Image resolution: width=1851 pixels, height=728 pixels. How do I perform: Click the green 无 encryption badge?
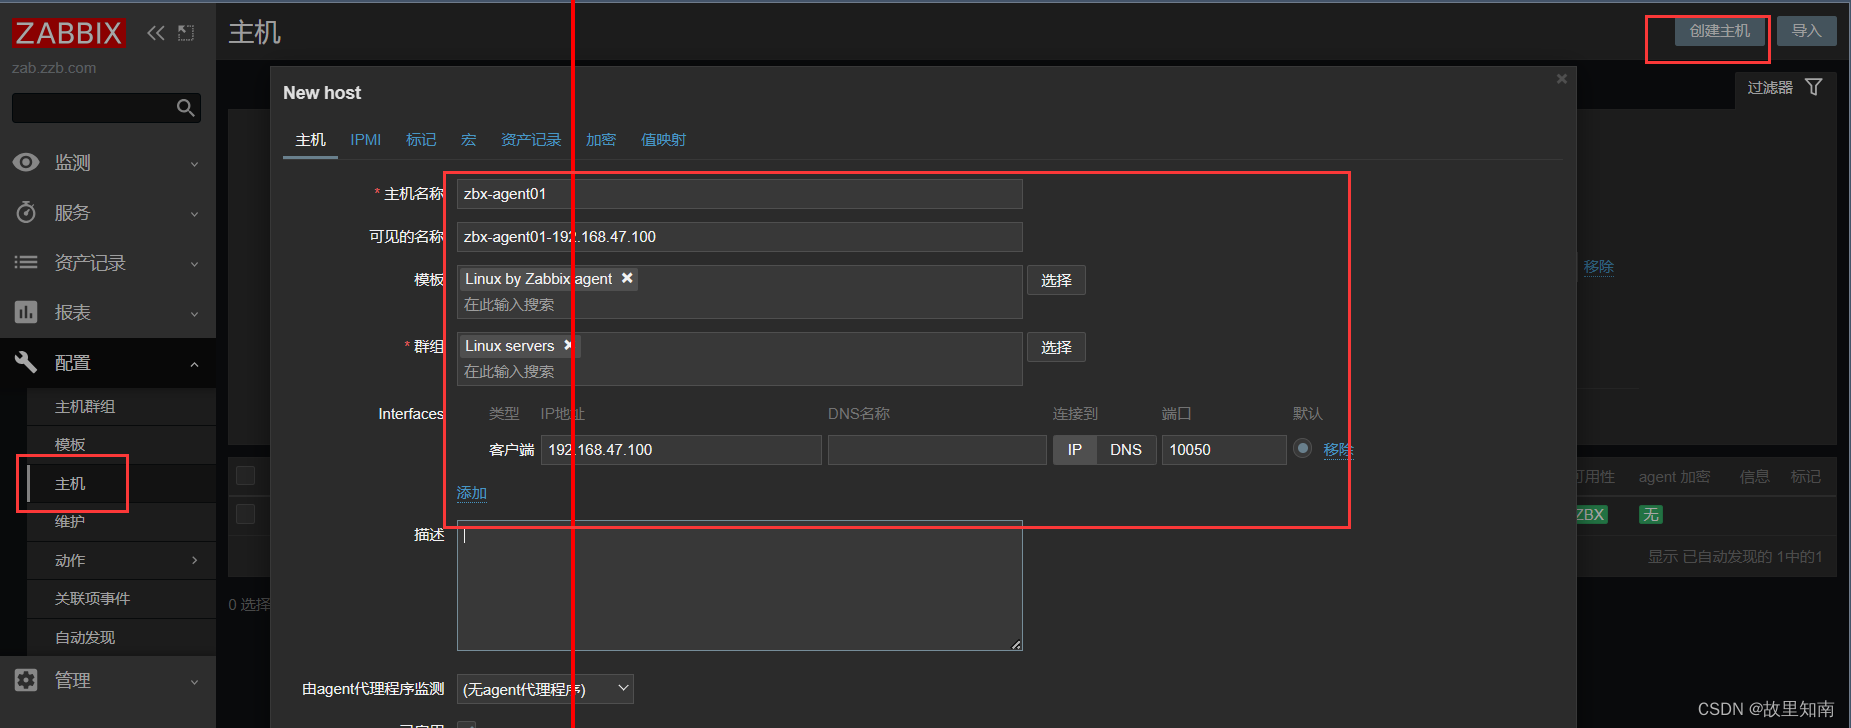point(1650,515)
